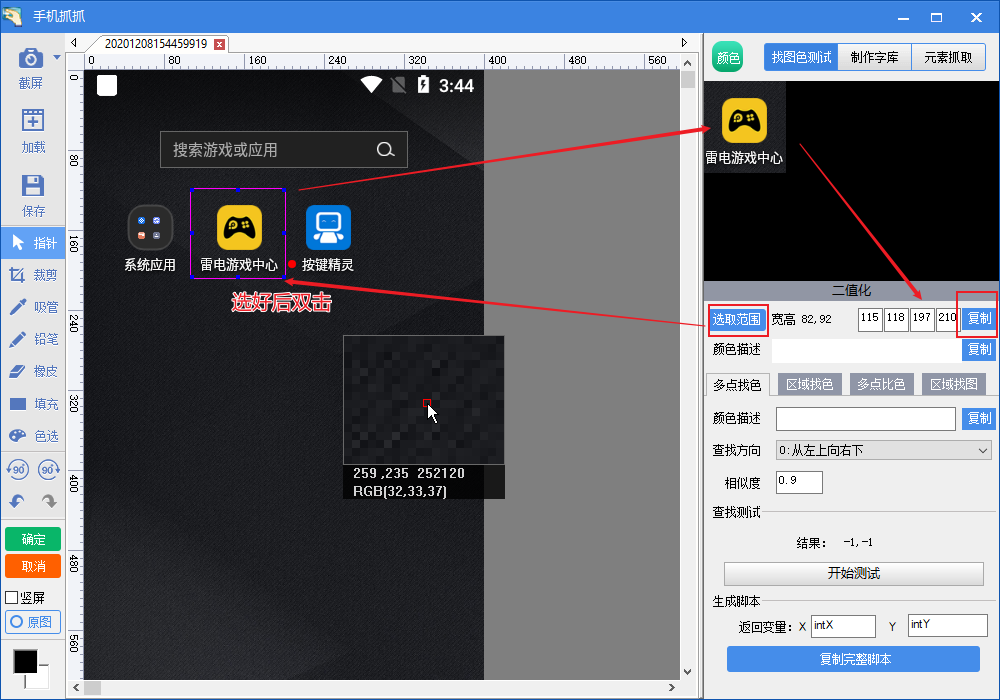Click the canvas vertical scrollbar up arrow

[687, 62]
